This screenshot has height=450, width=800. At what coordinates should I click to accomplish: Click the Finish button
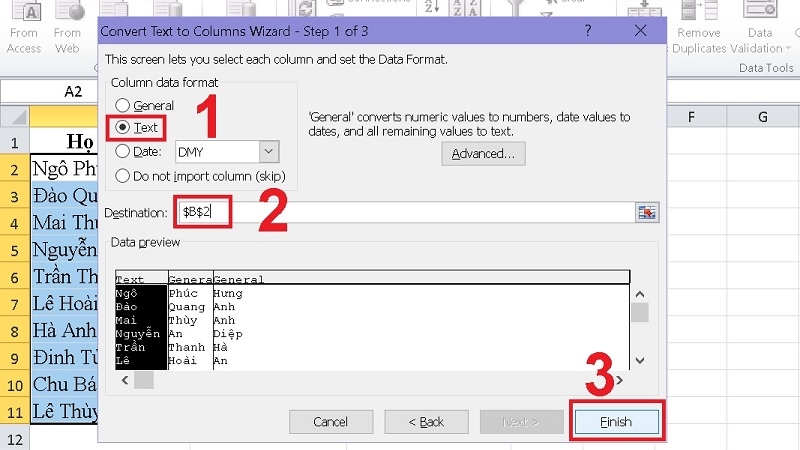pyautogui.click(x=616, y=422)
